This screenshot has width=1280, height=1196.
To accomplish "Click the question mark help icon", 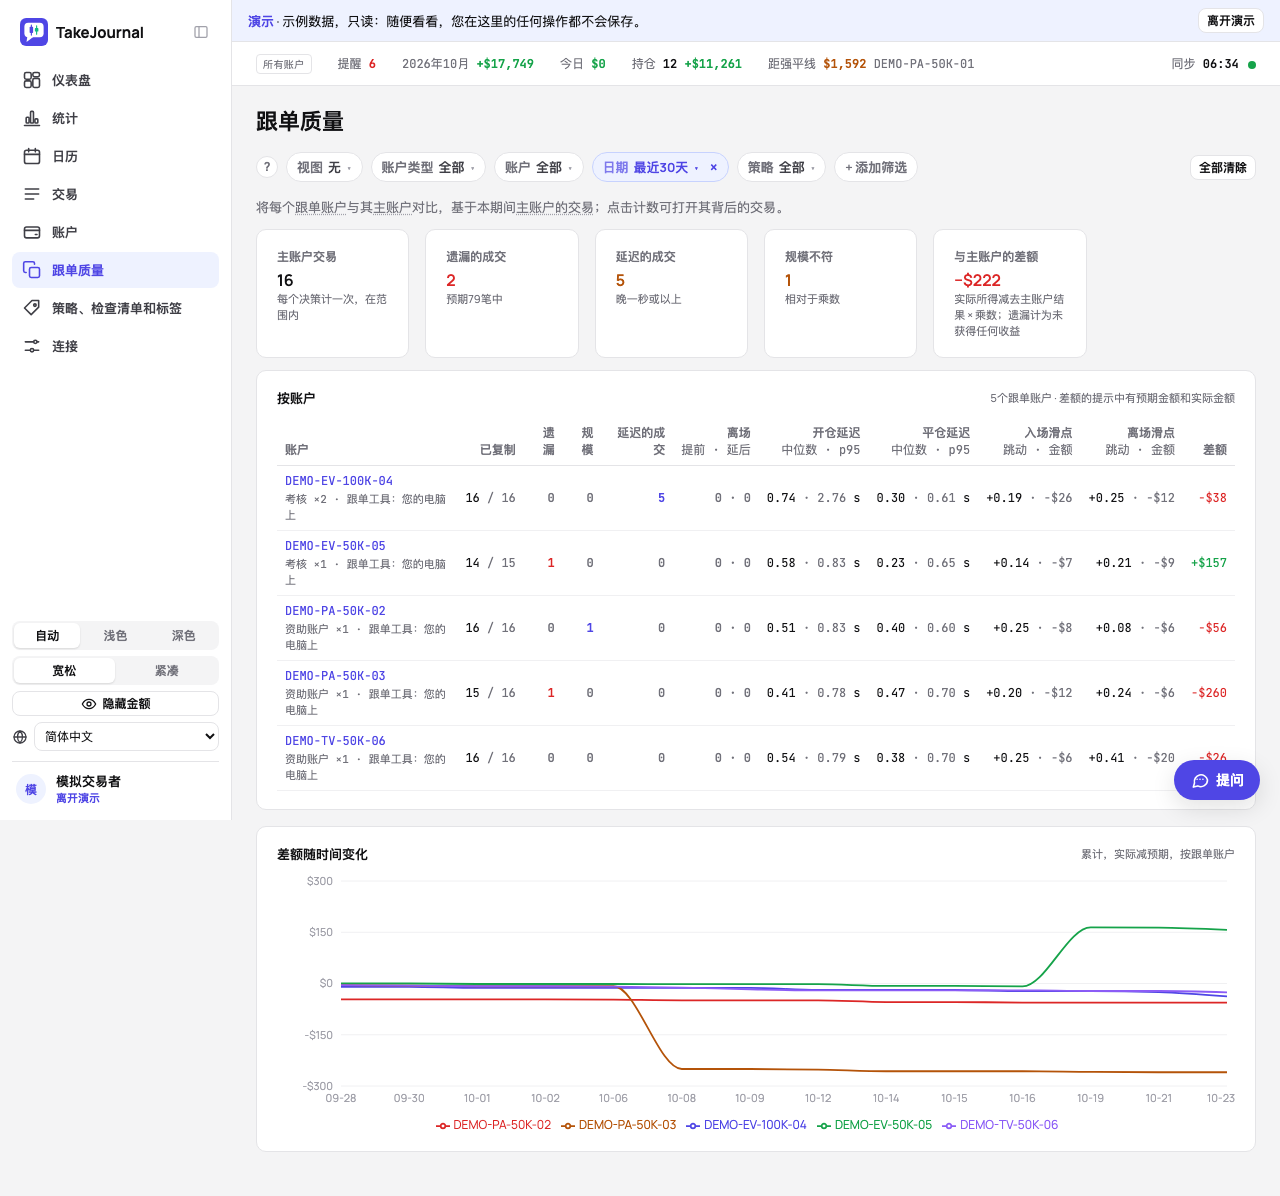I will pyautogui.click(x=267, y=167).
